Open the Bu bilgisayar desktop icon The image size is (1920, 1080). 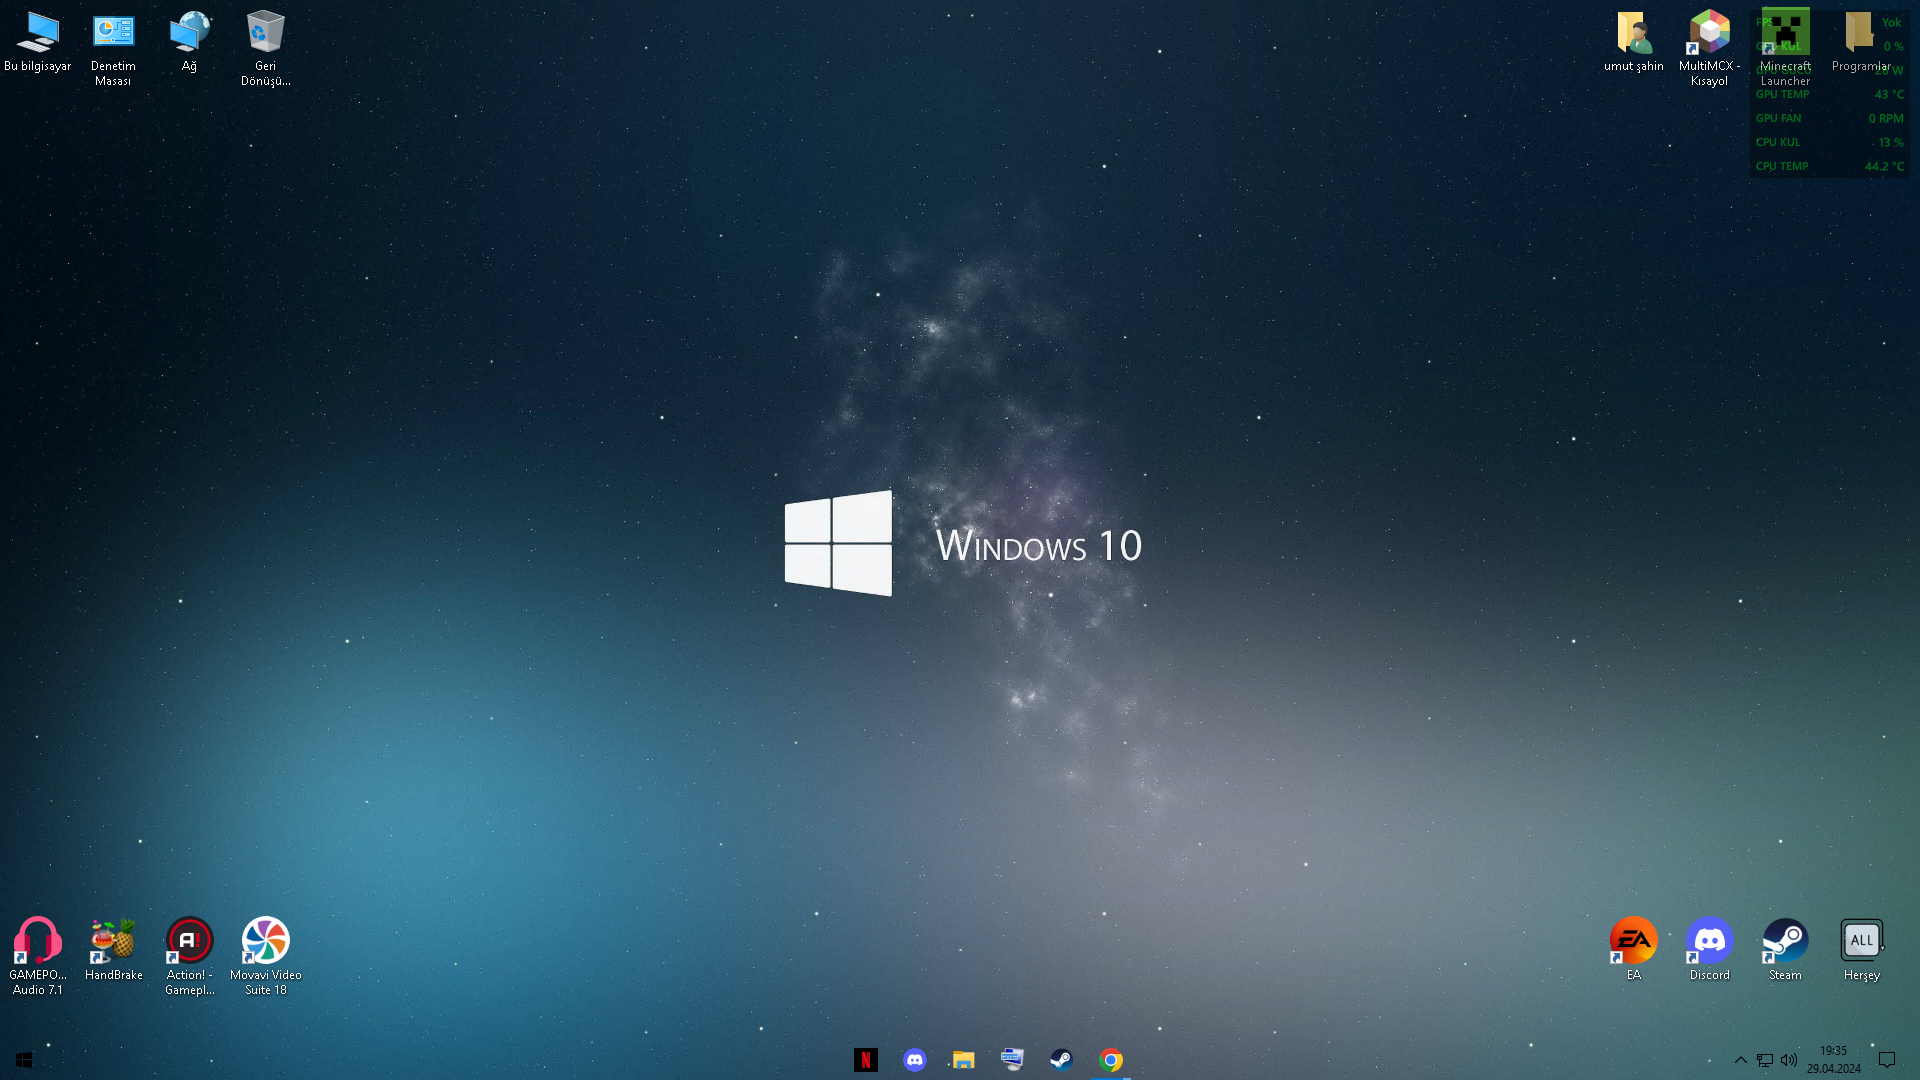(x=38, y=42)
